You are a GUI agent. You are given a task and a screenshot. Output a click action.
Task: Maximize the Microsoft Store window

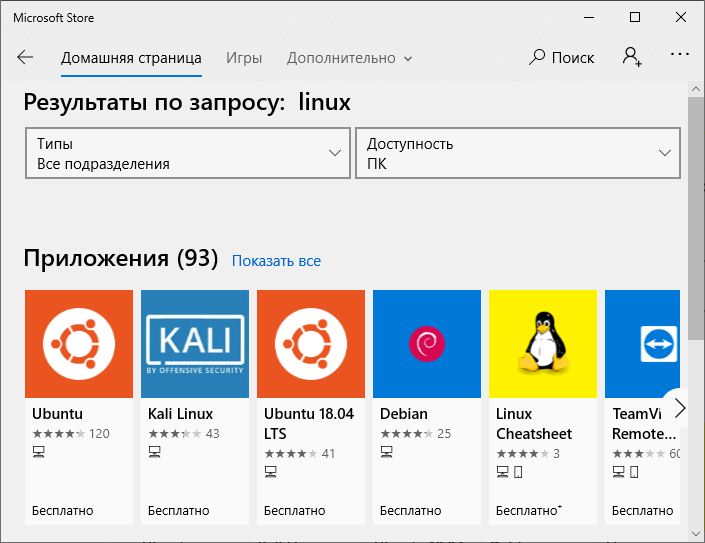tap(635, 18)
